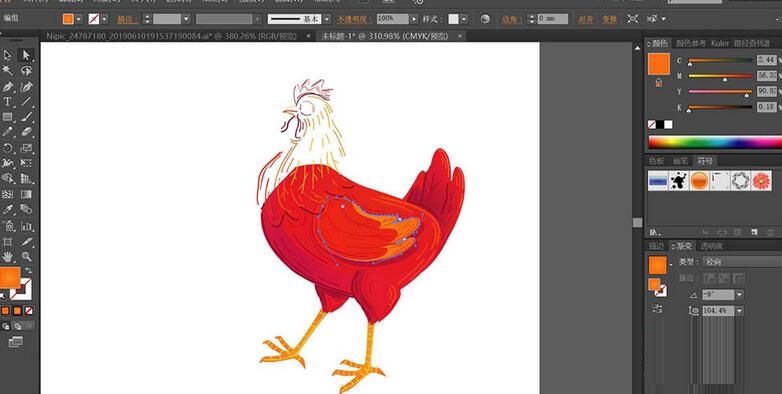Select the Type tool

(x=7, y=102)
